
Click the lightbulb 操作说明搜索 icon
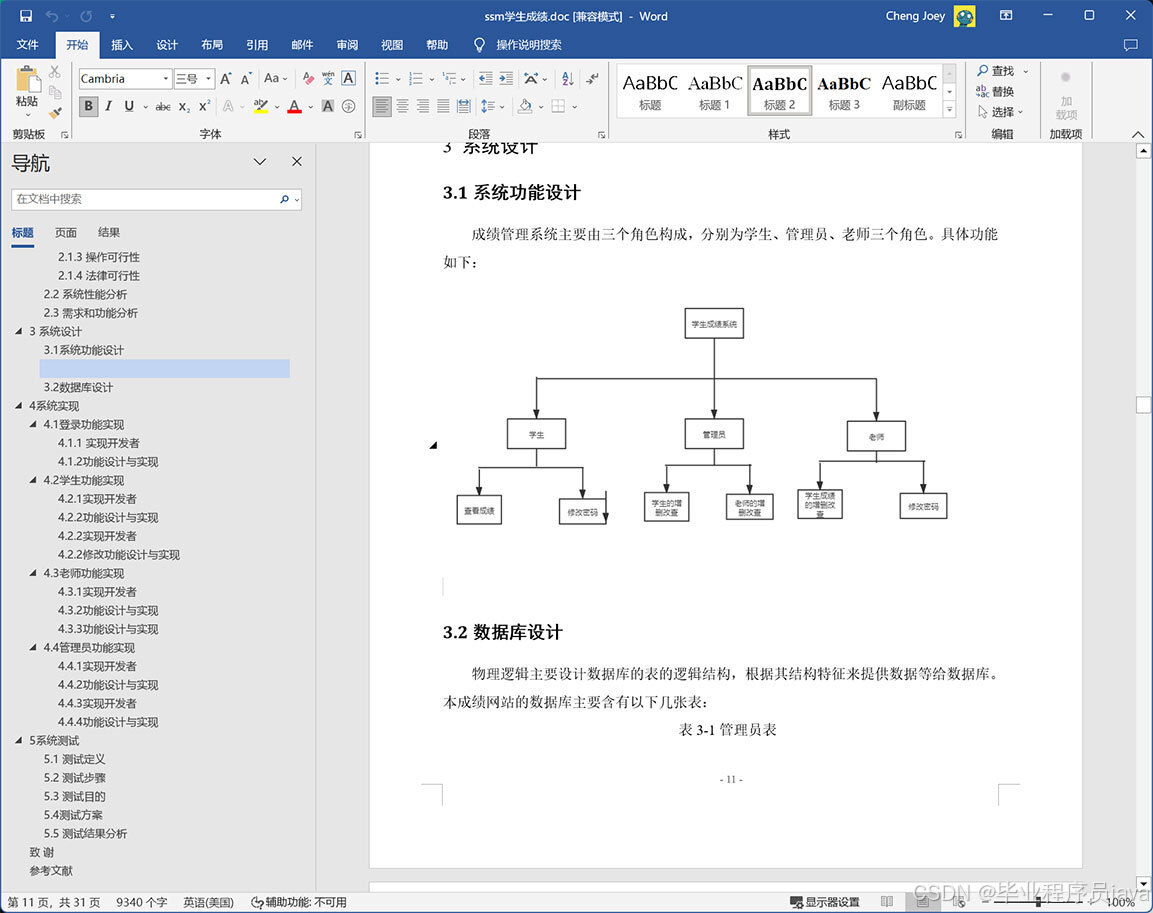coord(479,45)
